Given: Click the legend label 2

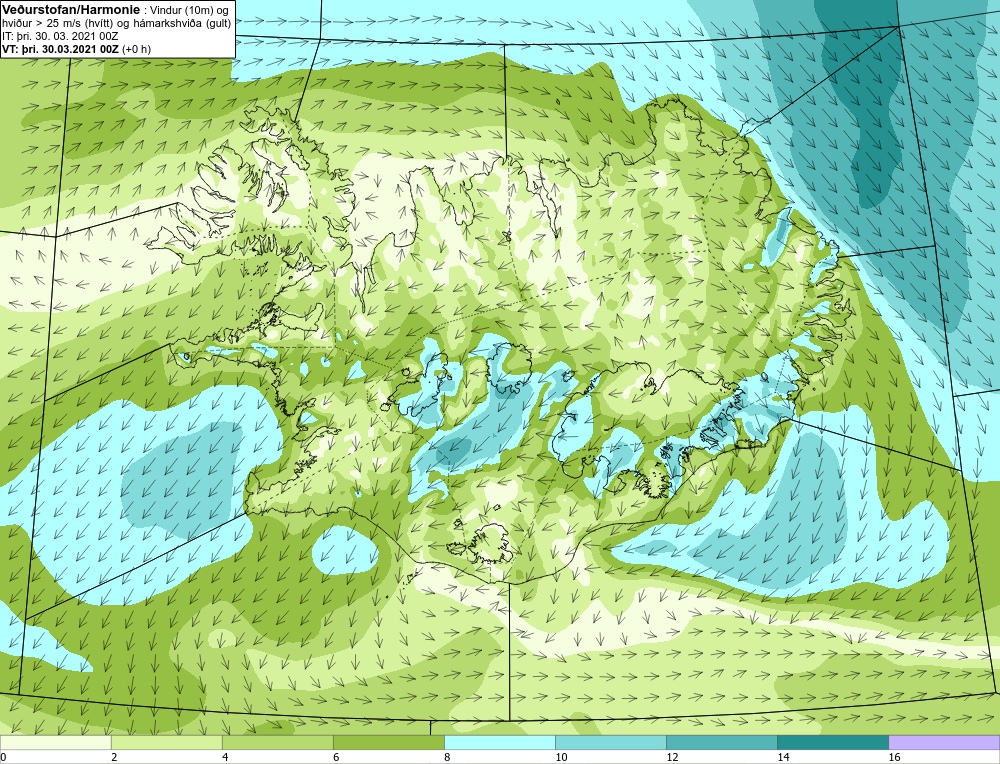Looking at the screenshot, I should [x=114, y=757].
